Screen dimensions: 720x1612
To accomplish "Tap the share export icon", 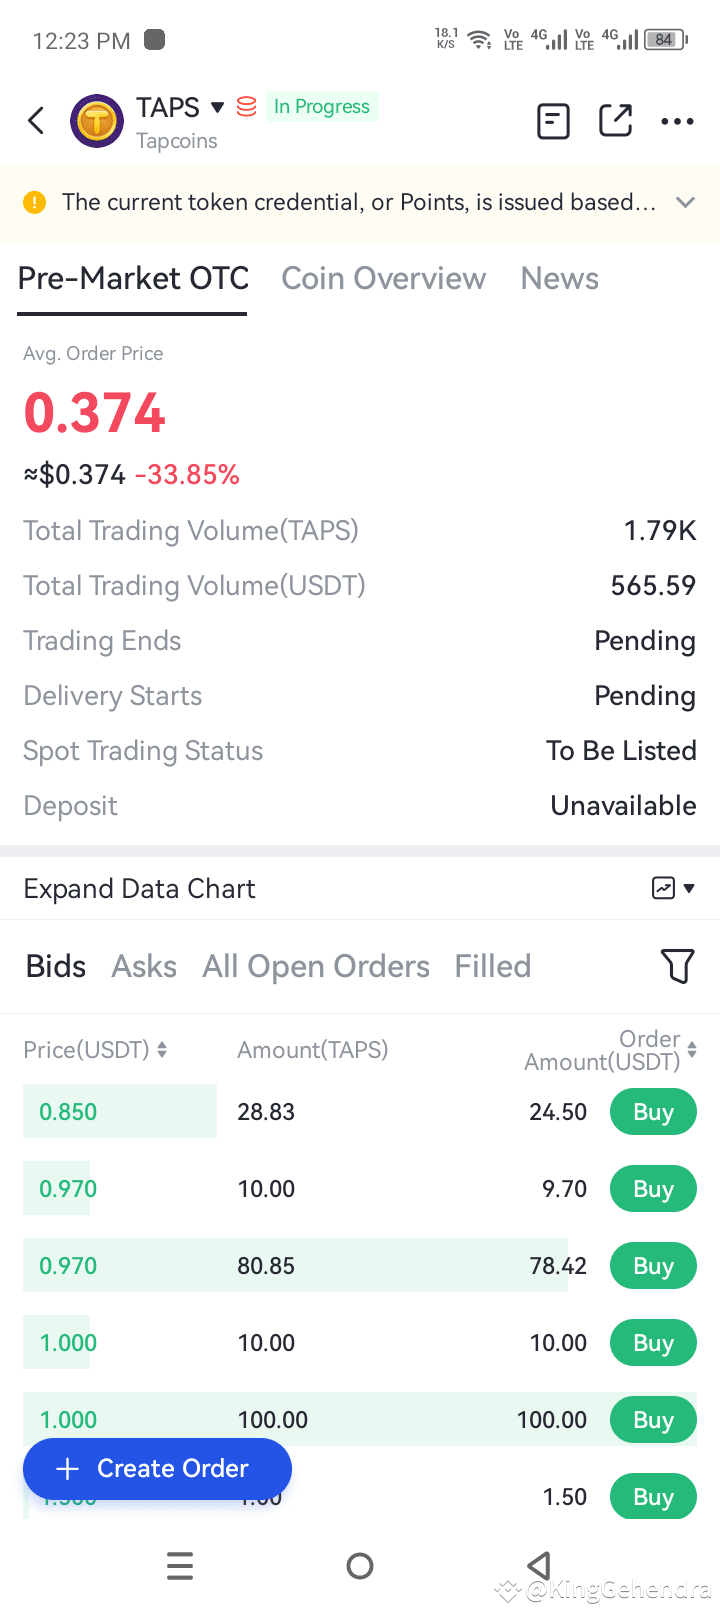I will pyautogui.click(x=615, y=120).
